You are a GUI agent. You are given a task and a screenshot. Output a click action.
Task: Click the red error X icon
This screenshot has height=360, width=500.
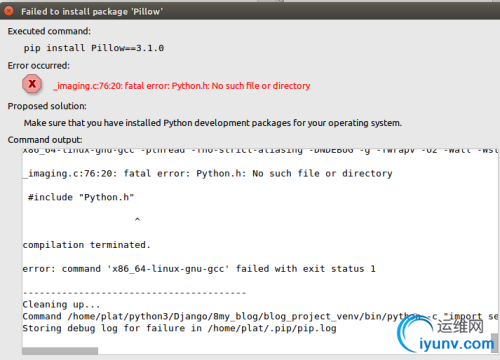[32, 84]
